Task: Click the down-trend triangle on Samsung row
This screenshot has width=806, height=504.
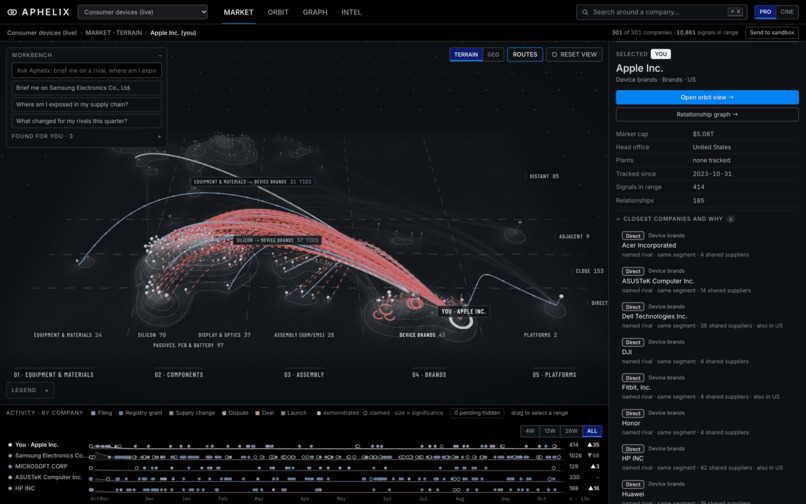Action: [591, 456]
